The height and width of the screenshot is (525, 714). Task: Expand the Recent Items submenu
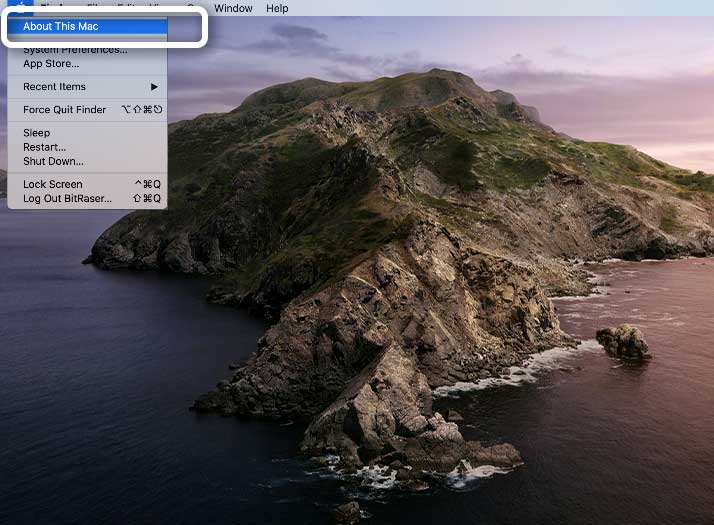click(87, 87)
